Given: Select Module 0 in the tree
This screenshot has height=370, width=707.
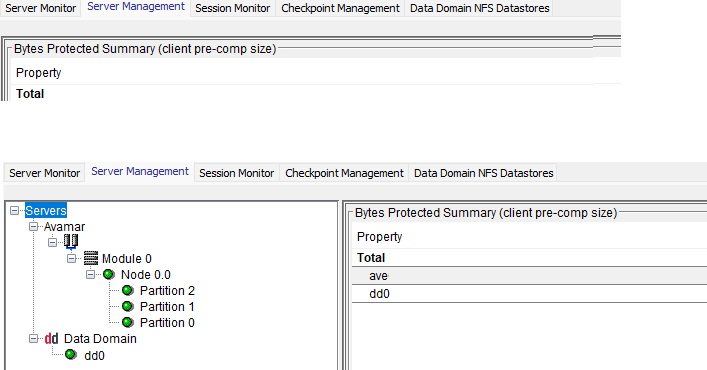Looking at the screenshot, I should [x=127, y=259].
